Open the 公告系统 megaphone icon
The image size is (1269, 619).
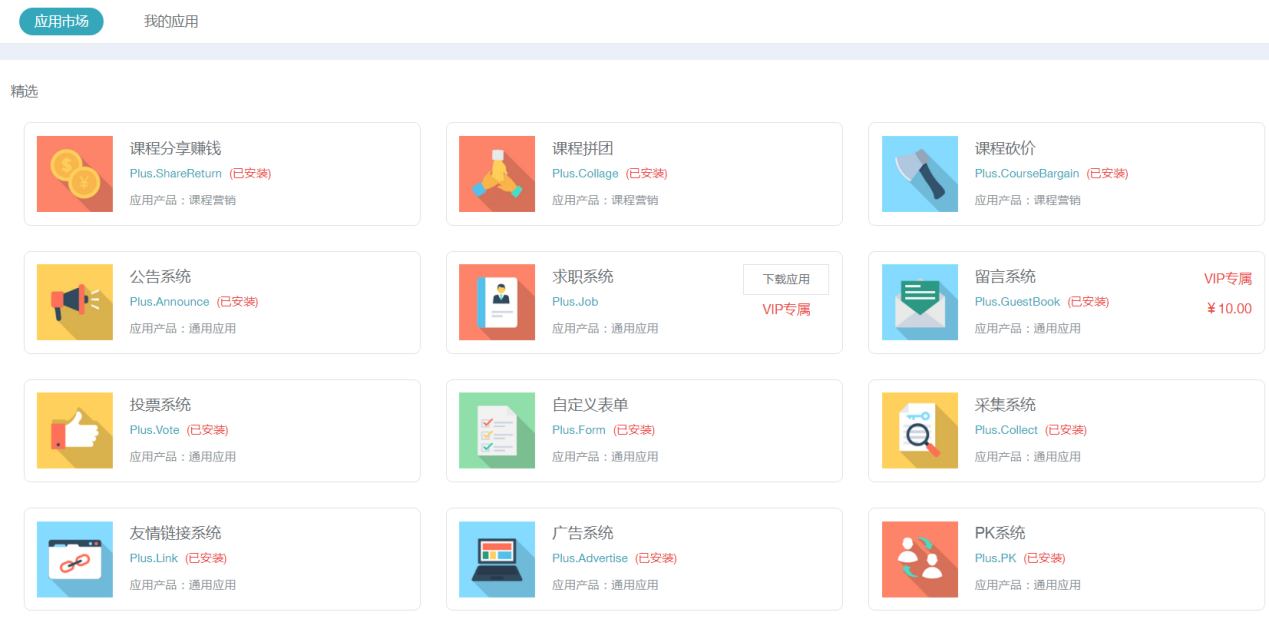(x=75, y=302)
